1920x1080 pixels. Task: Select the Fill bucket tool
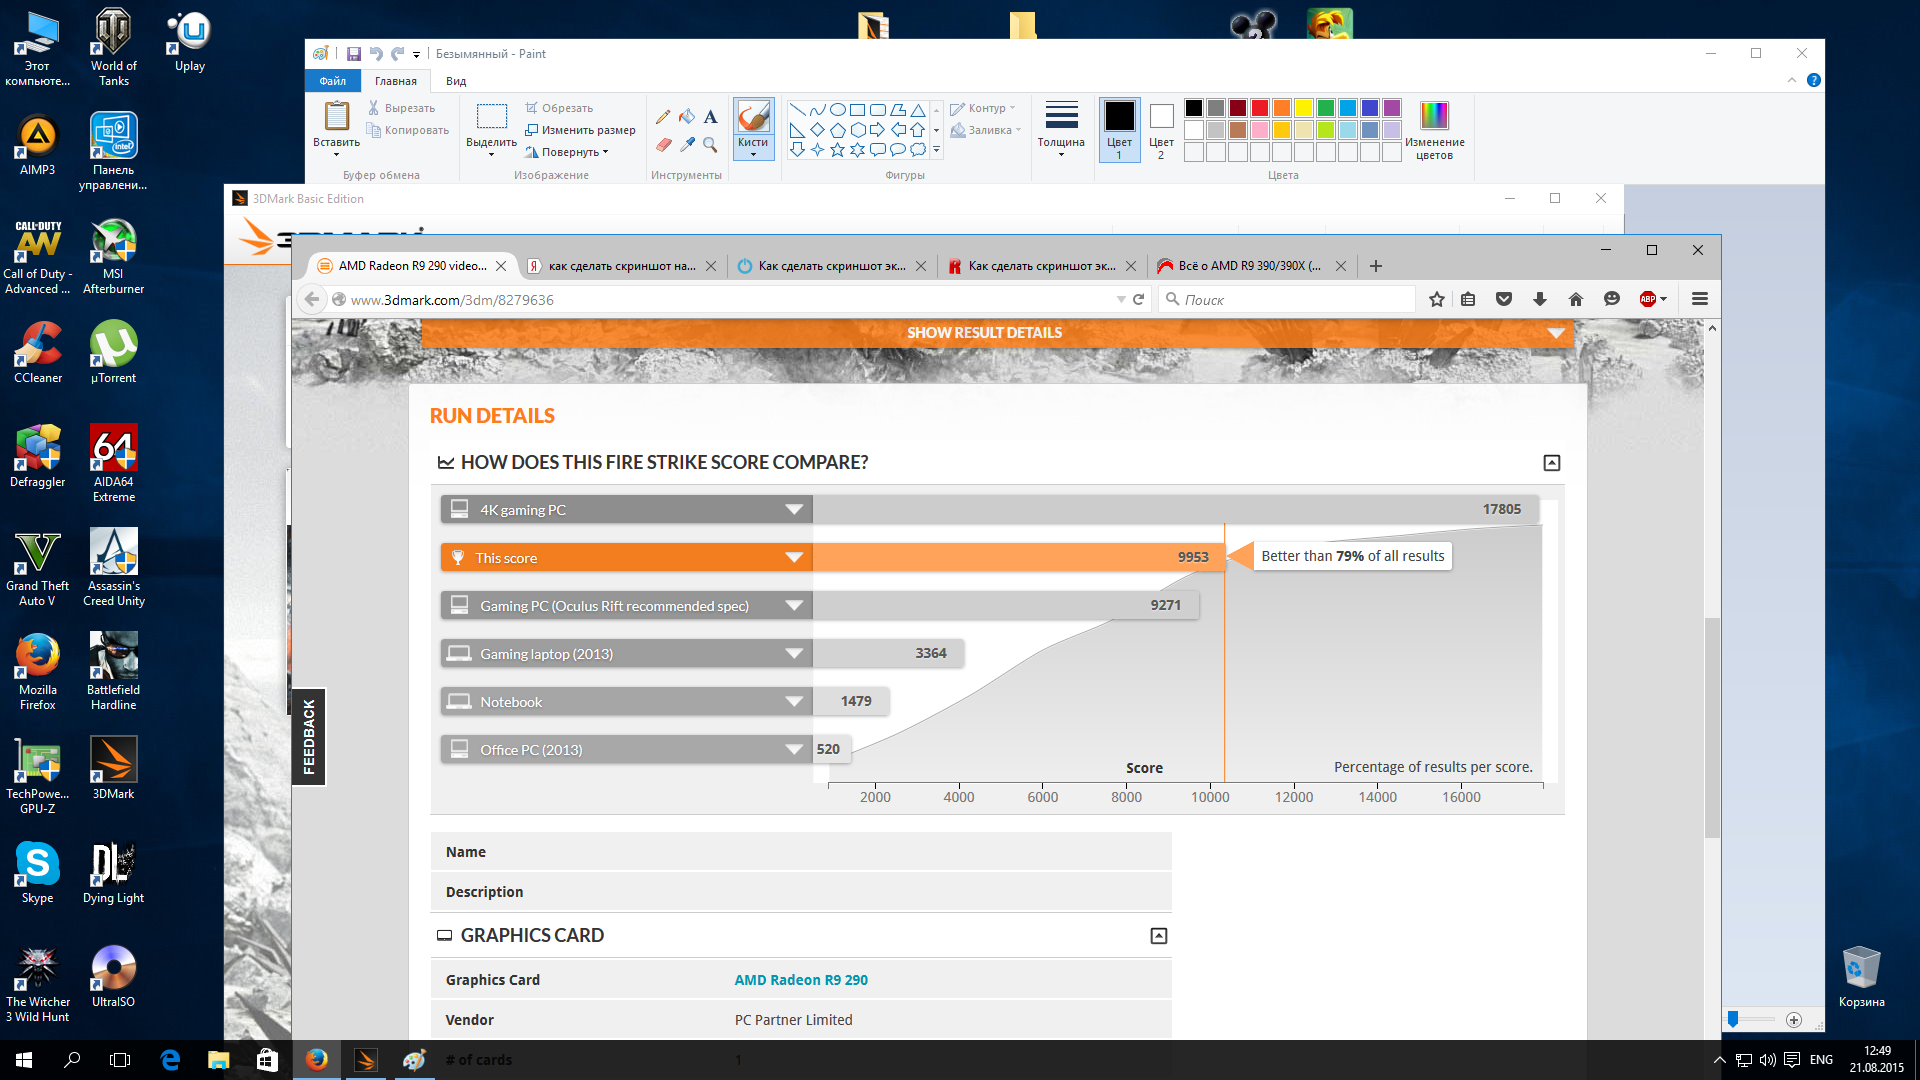click(687, 117)
